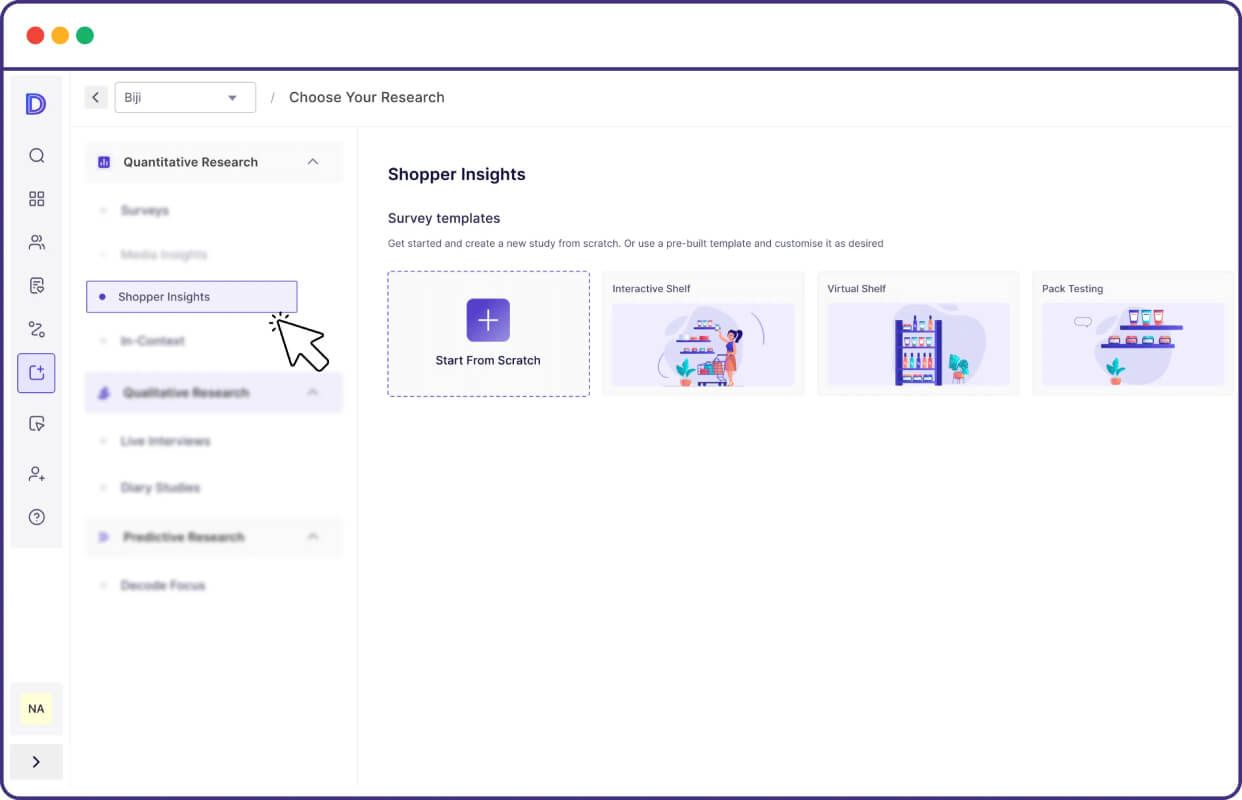Click the Shopper Insights page heading
This screenshot has width=1242, height=800.
(x=457, y=174)
